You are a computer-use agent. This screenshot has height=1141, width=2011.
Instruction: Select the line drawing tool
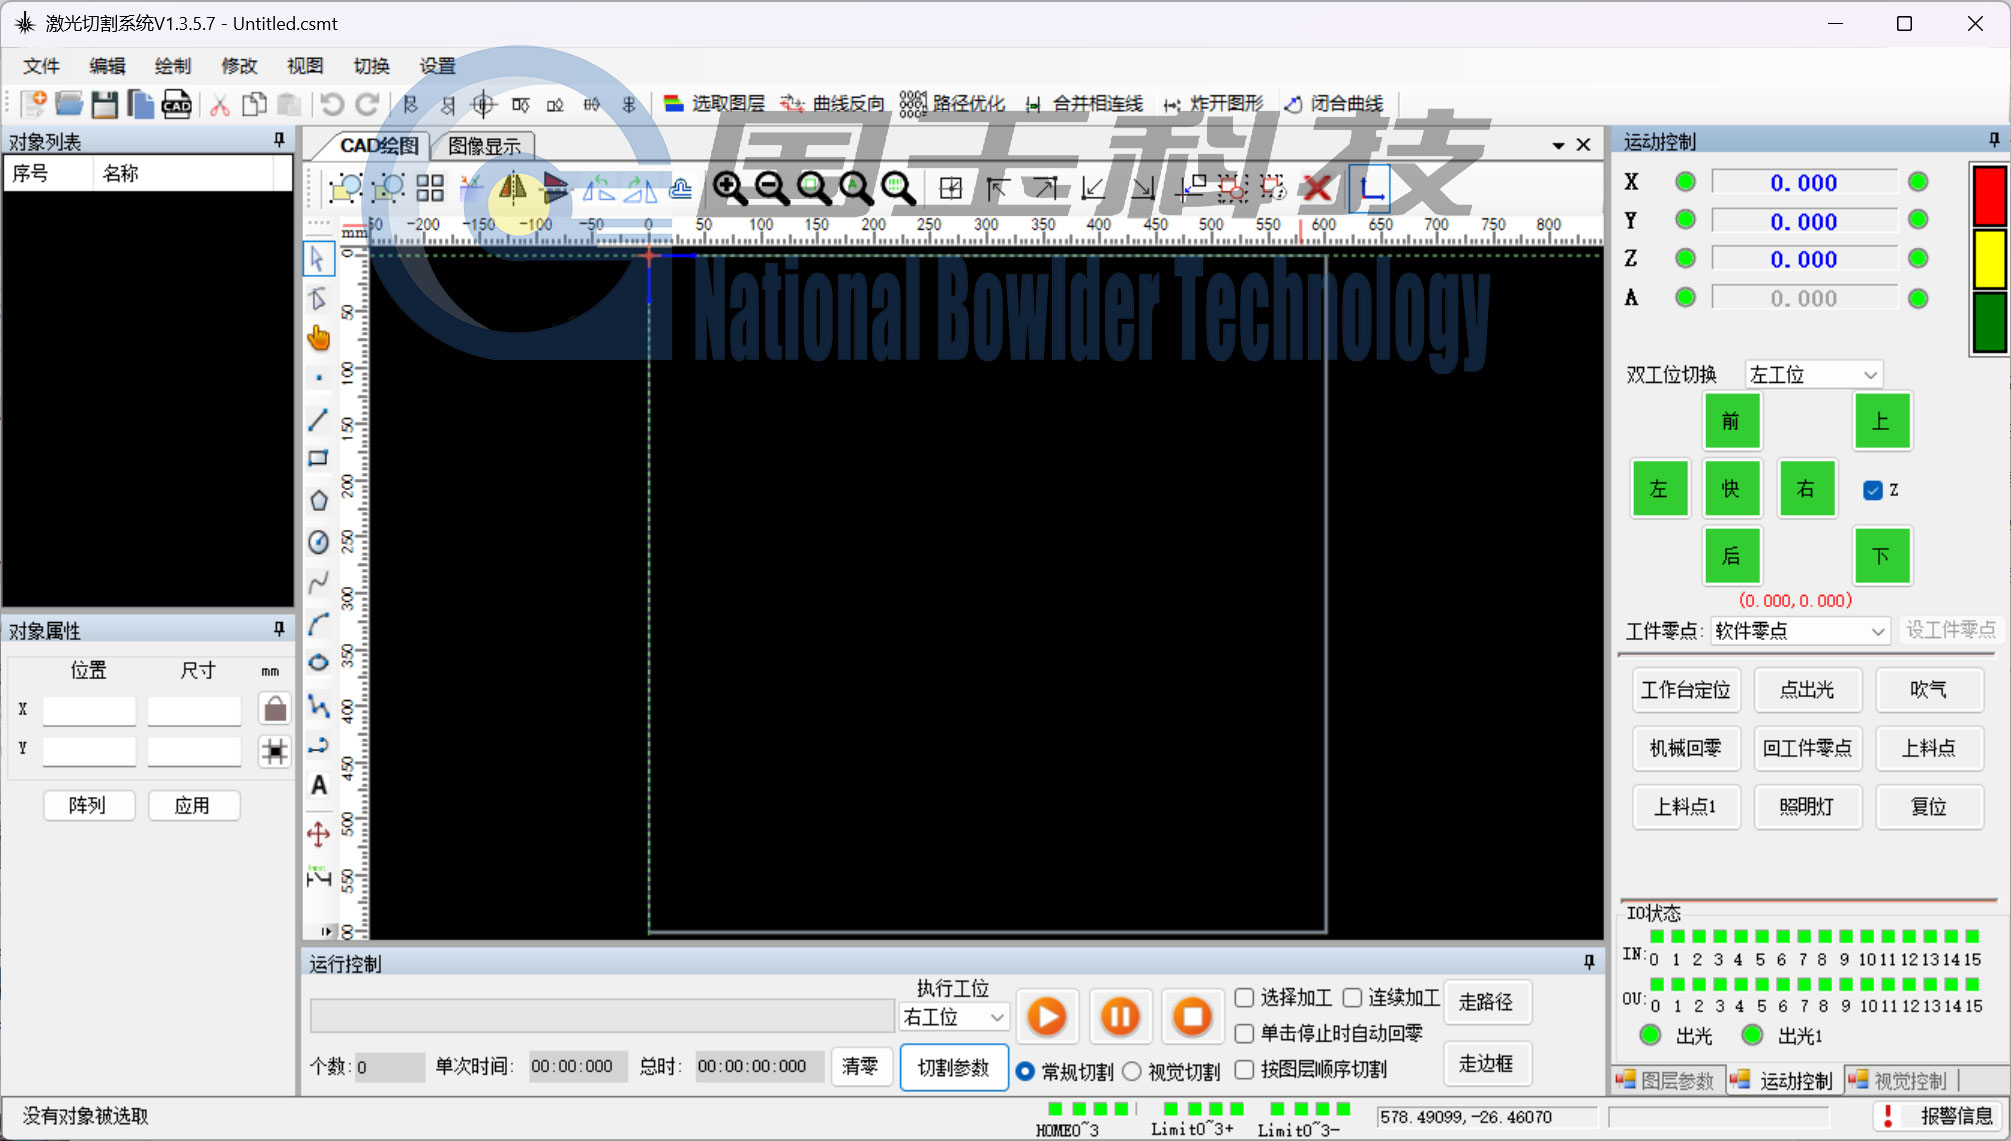318,420
